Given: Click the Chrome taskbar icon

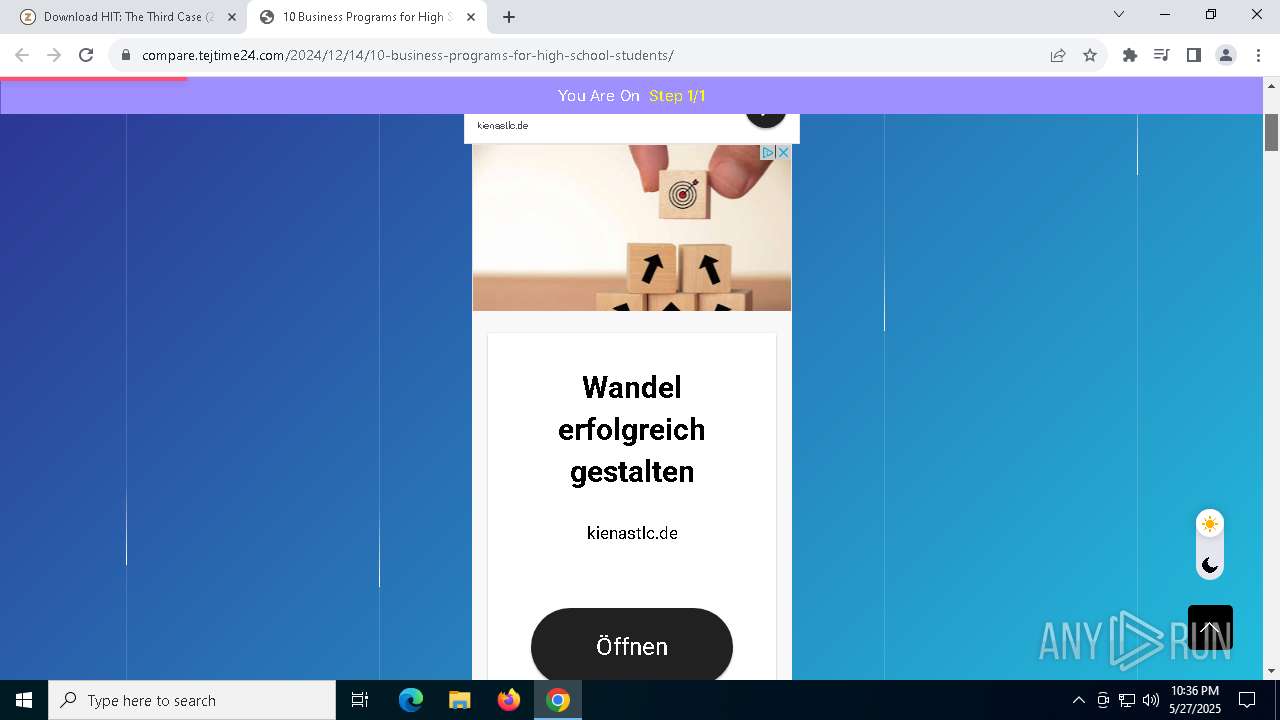Looking at the screenshot, I should (x=558, y=700).
